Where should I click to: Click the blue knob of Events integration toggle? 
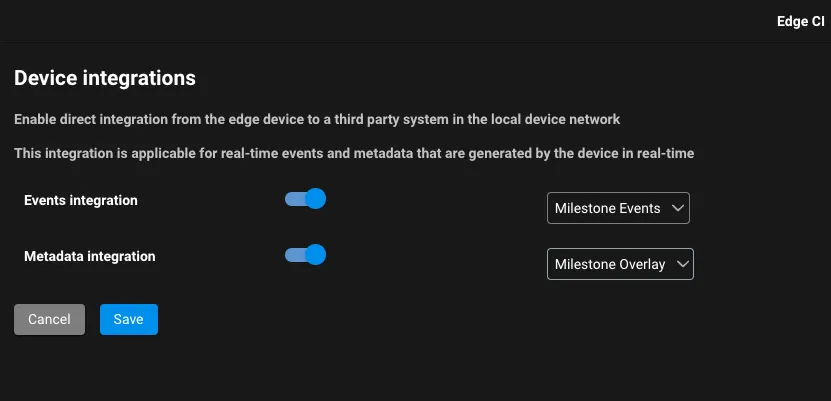click(315, 199)
